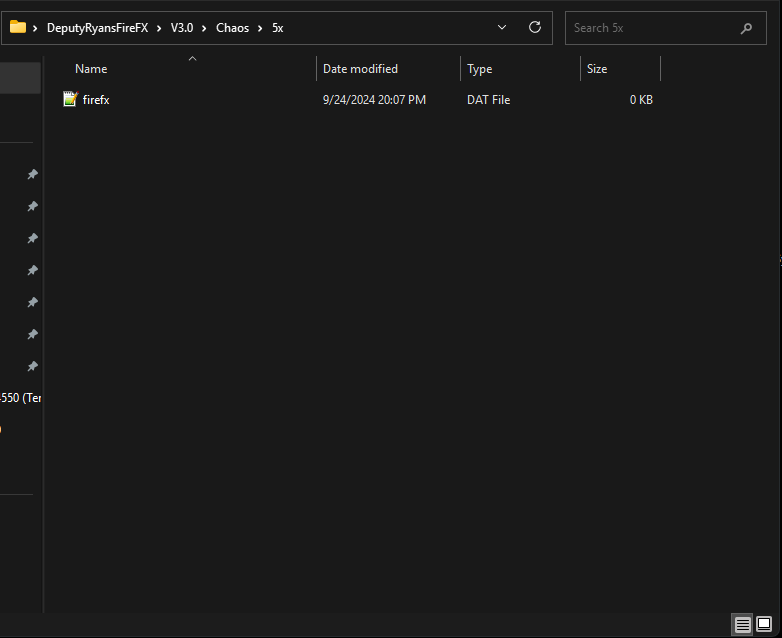The image size is (782, 638).
Task: Click the DAT File type cell
Action: tap(489, 100)
